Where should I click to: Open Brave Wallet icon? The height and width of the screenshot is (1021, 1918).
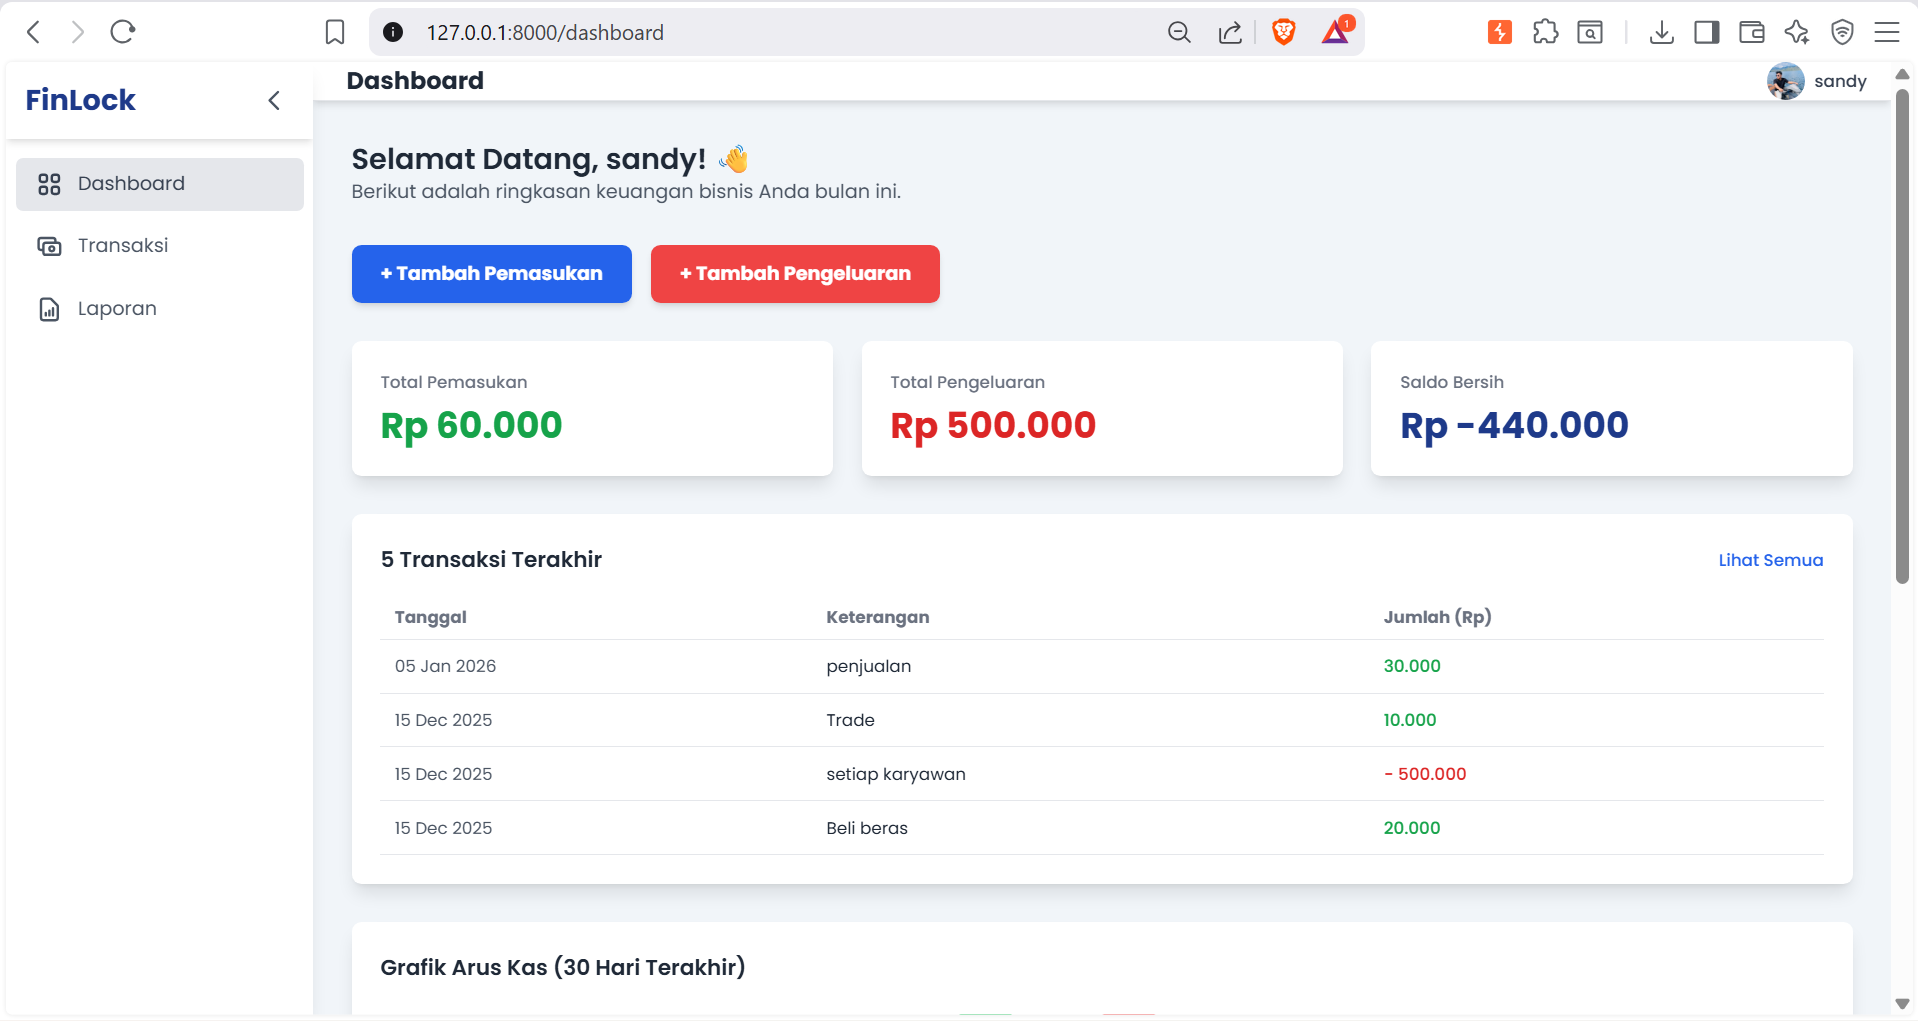tap(1752, 32)
